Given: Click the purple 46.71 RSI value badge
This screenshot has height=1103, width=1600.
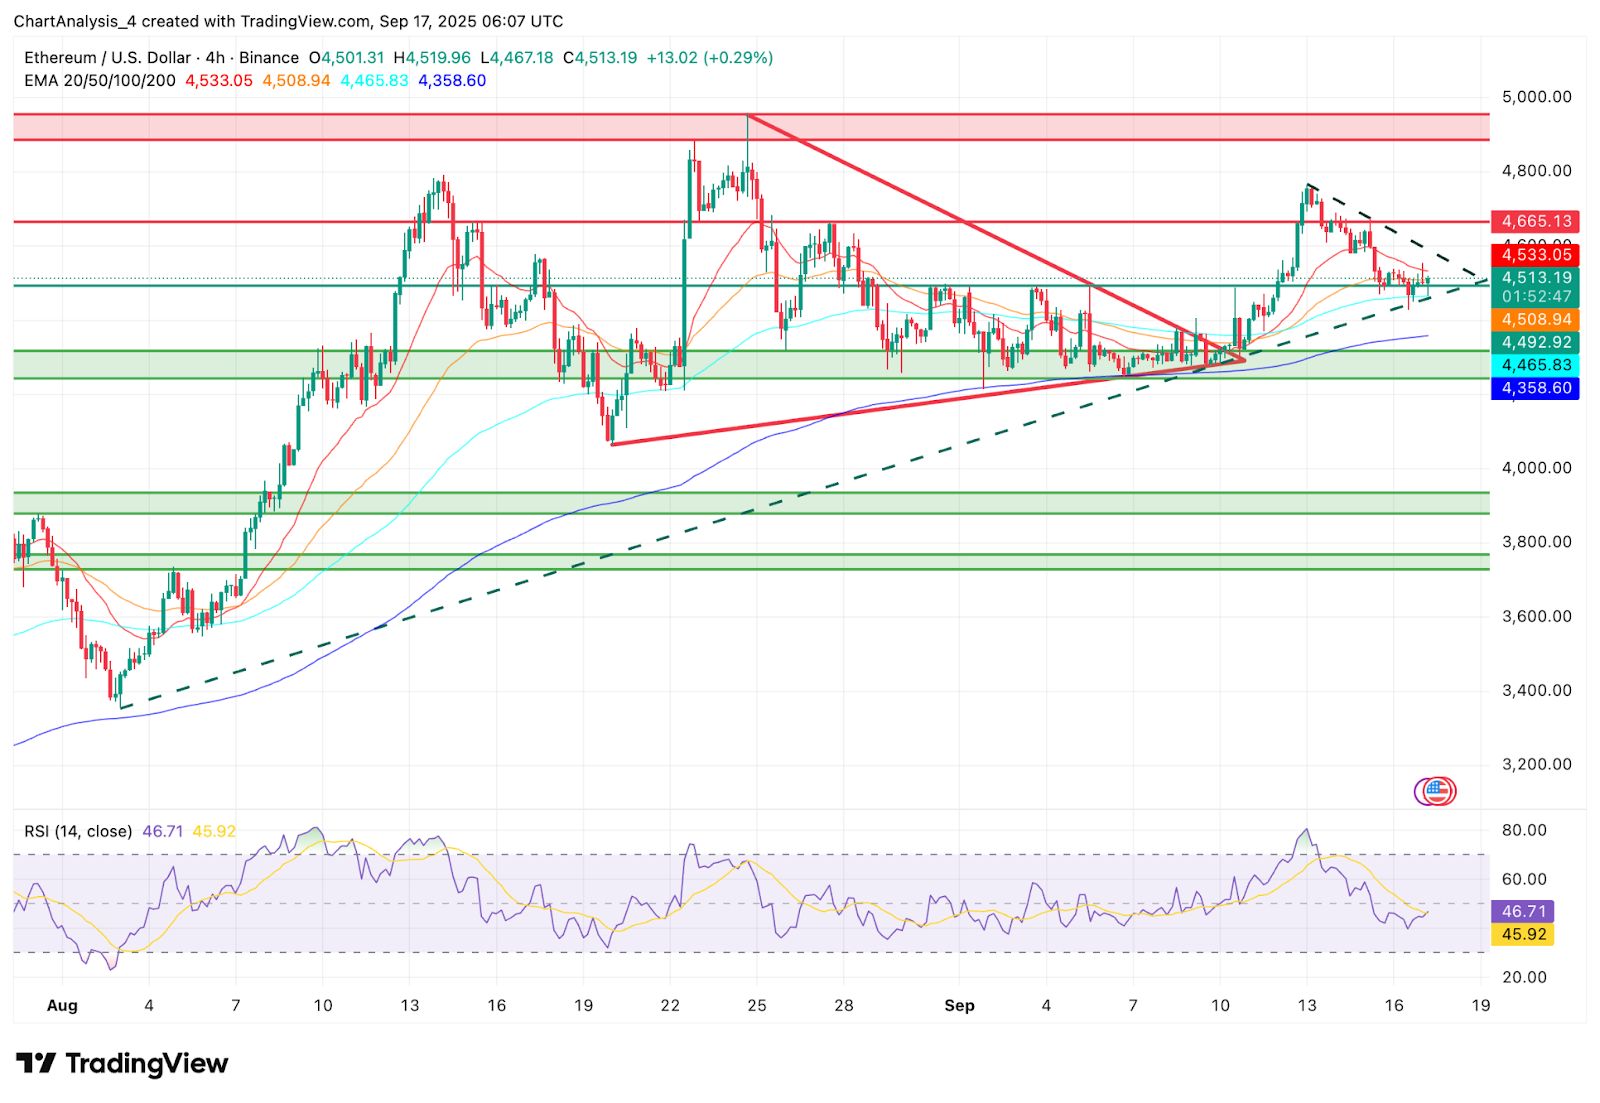Looking at the screenshot, I should click(1521, 911).
